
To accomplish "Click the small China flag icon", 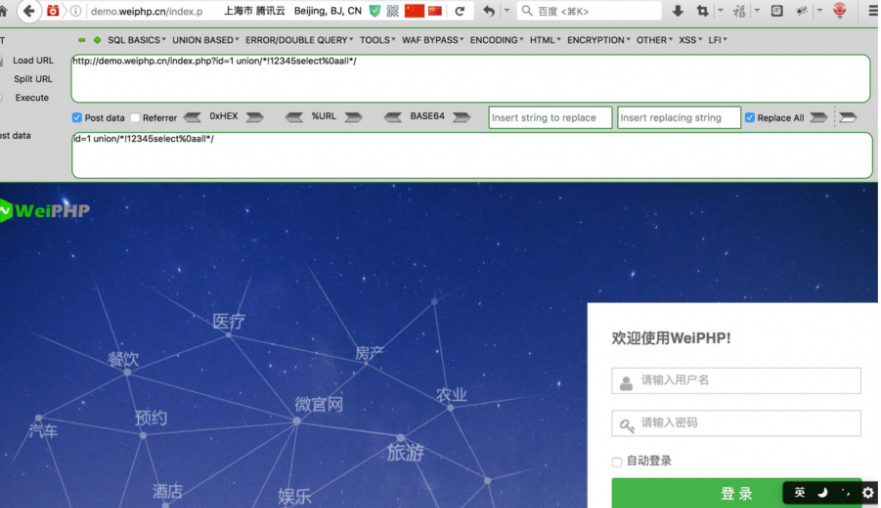I will 435,11.
